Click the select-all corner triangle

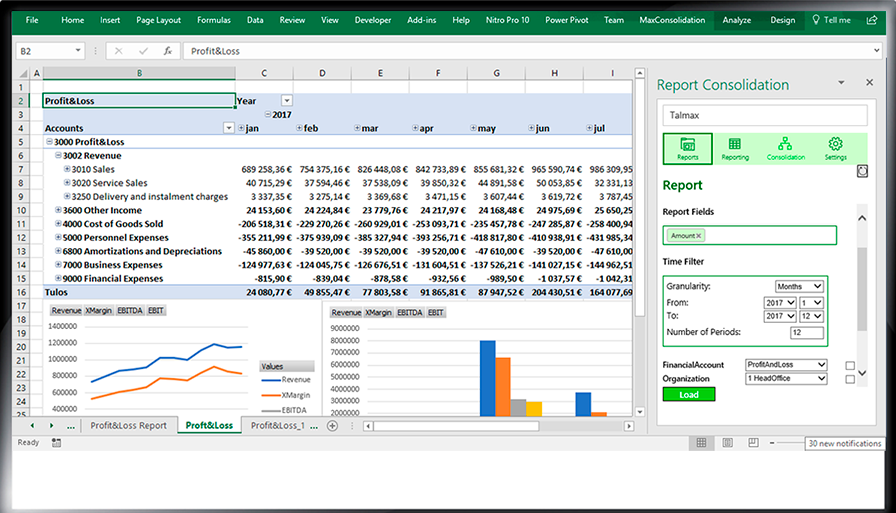pos(23,73)
